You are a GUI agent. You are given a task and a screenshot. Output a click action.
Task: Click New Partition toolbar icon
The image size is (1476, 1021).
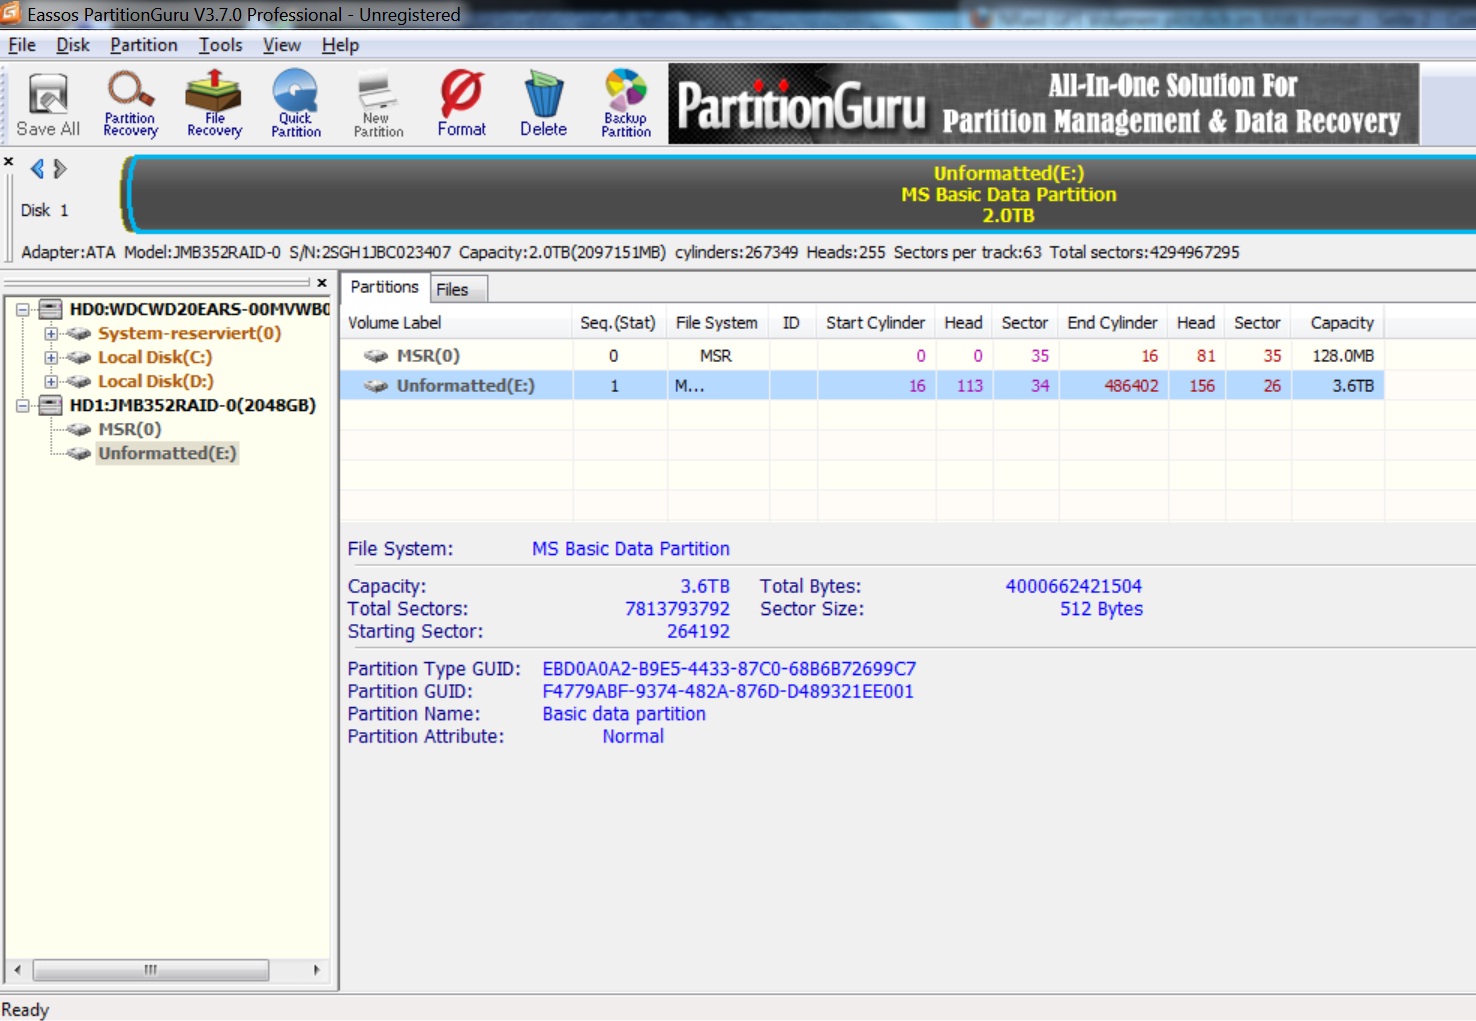378,104
